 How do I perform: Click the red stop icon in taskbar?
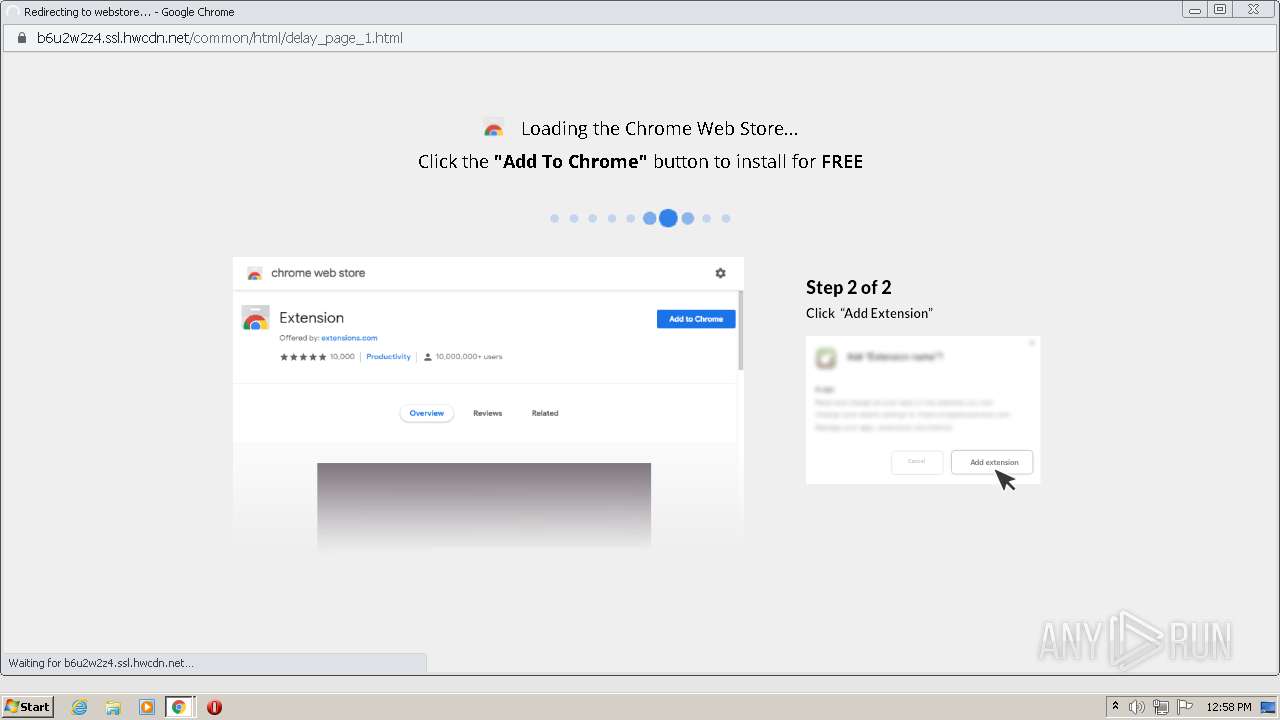tap(214, 707)
